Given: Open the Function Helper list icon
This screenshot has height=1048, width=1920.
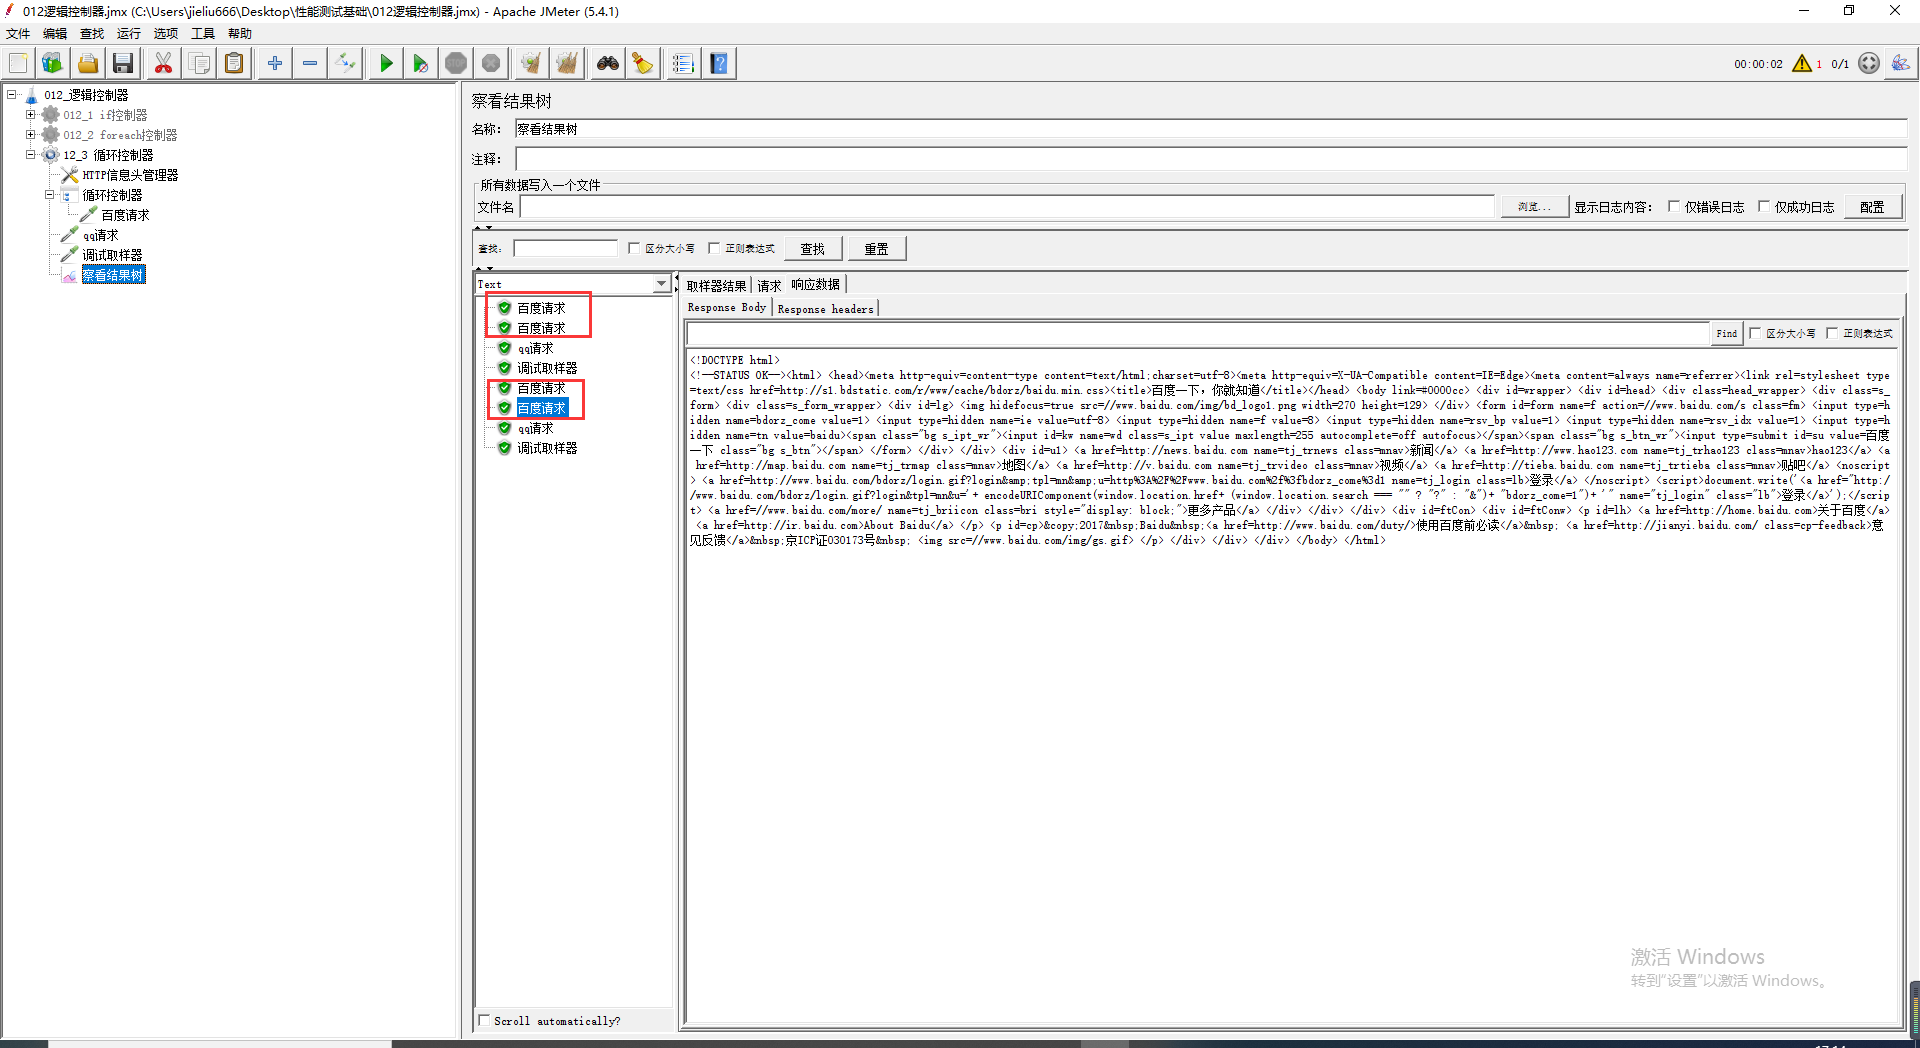Looking at the screenshot, I should [x=683, y=63].
